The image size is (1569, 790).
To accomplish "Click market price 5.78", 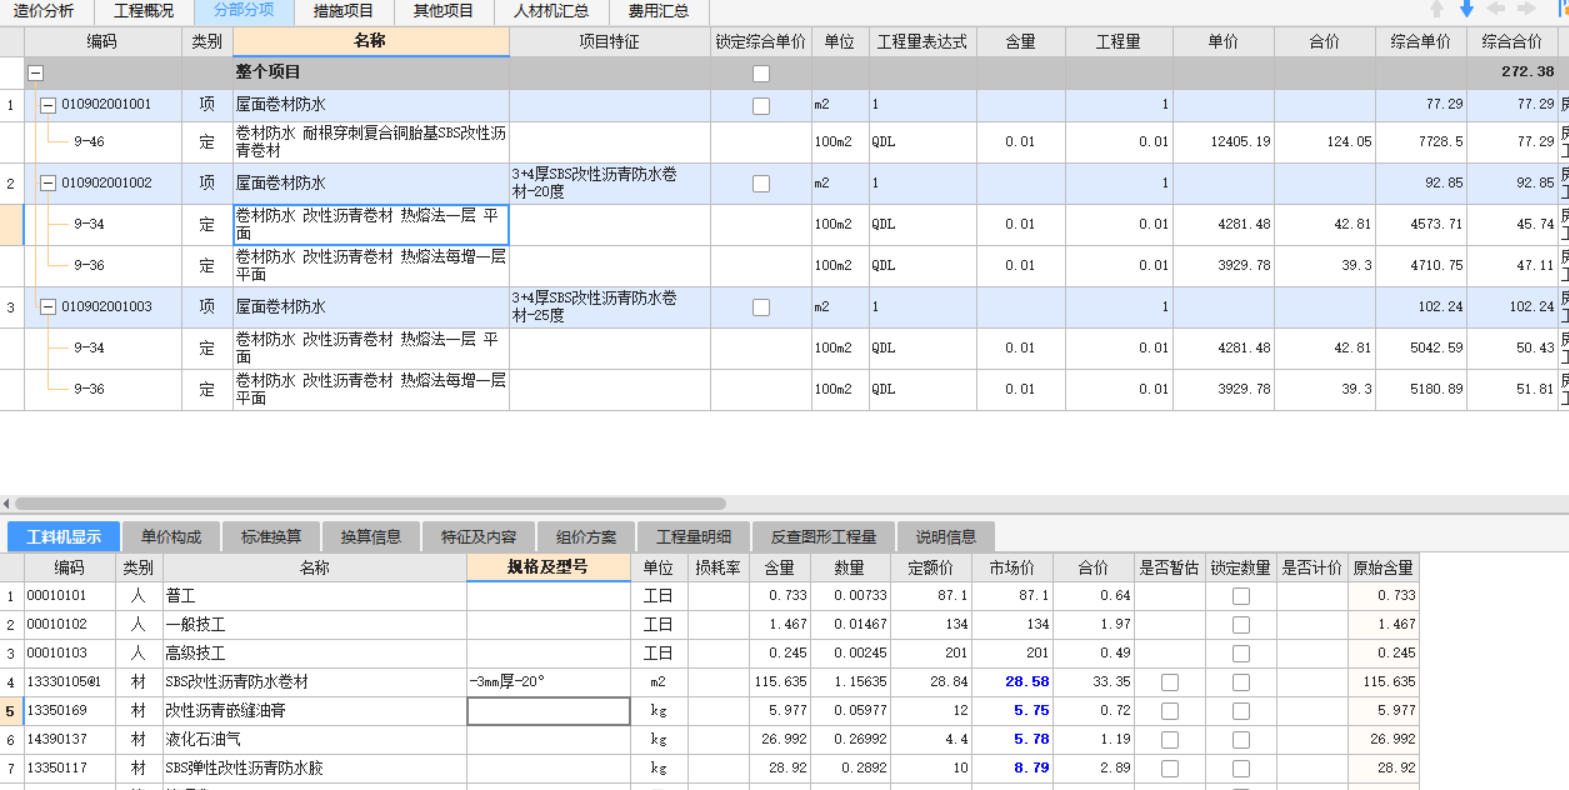I will 1031,740.
